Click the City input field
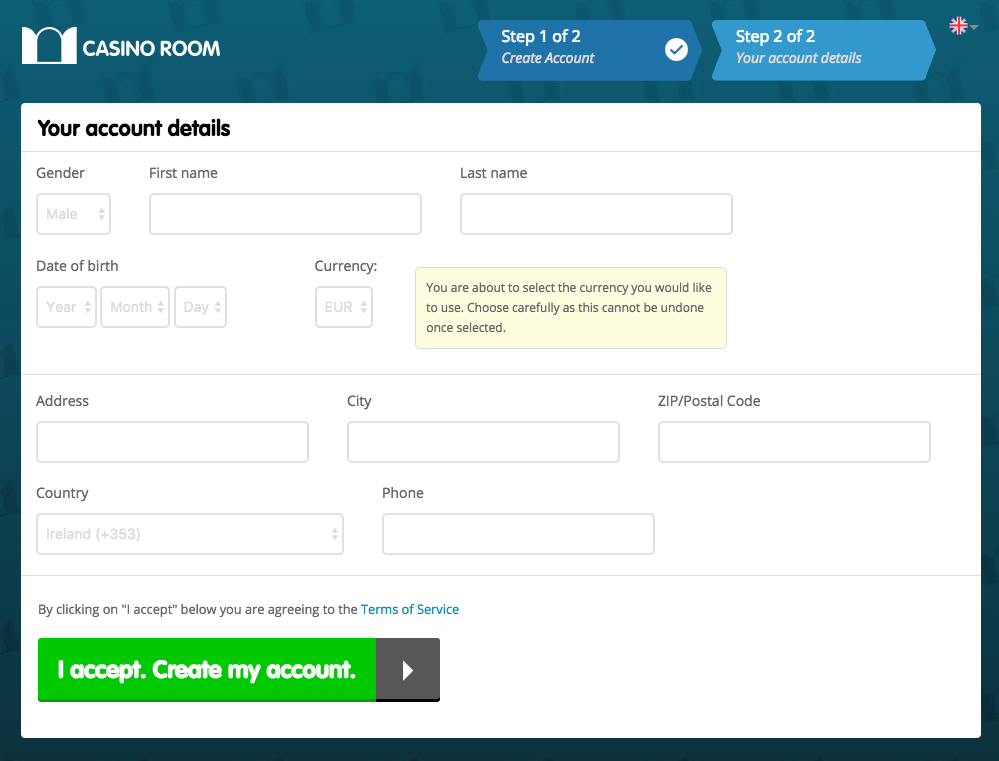 coord(483,442)
